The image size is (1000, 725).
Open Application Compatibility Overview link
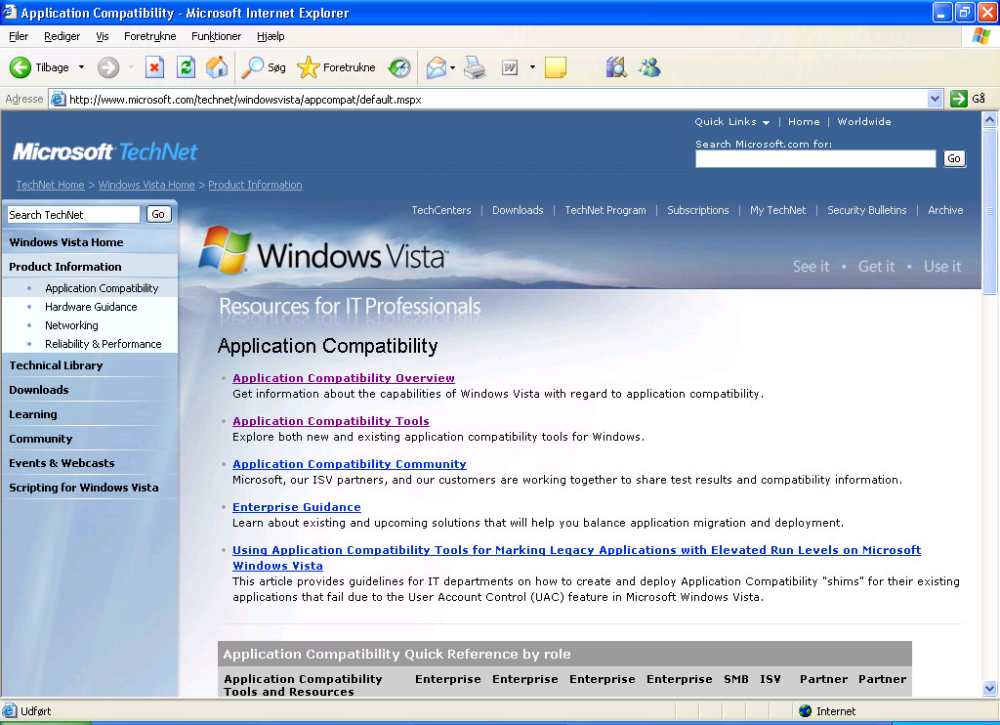click(x=343, y=378)
